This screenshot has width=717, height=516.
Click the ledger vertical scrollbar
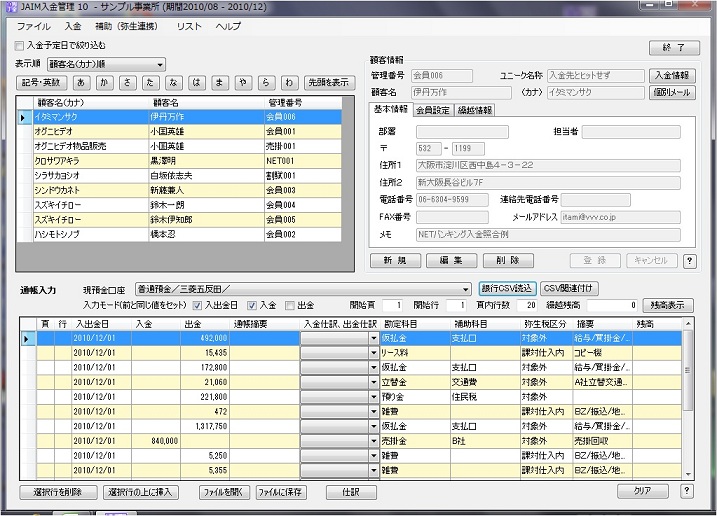coord(688,398)
